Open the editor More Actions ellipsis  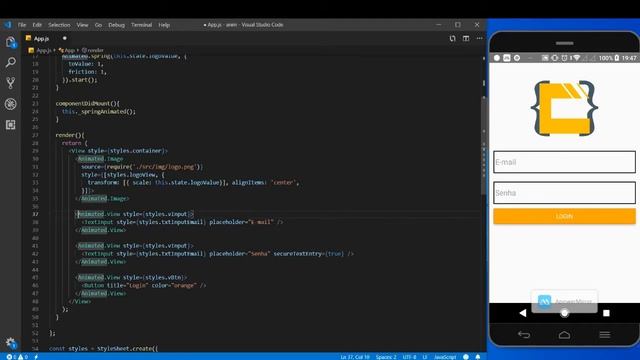[479, 38]
